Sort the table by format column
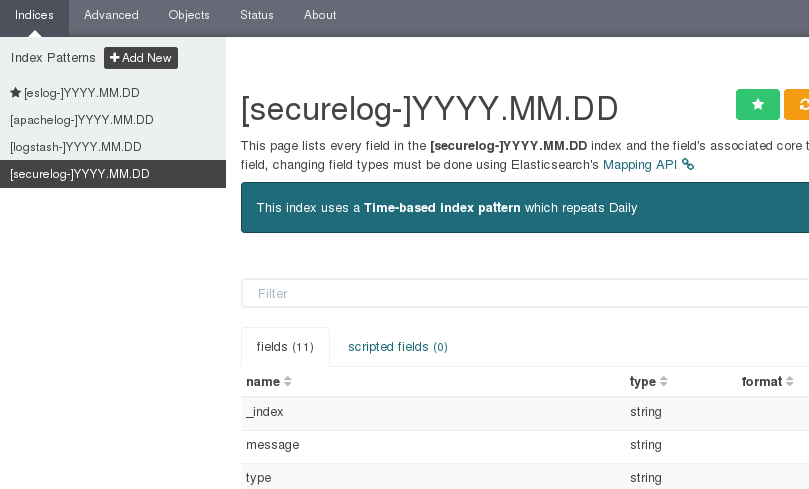 [767, 382]
